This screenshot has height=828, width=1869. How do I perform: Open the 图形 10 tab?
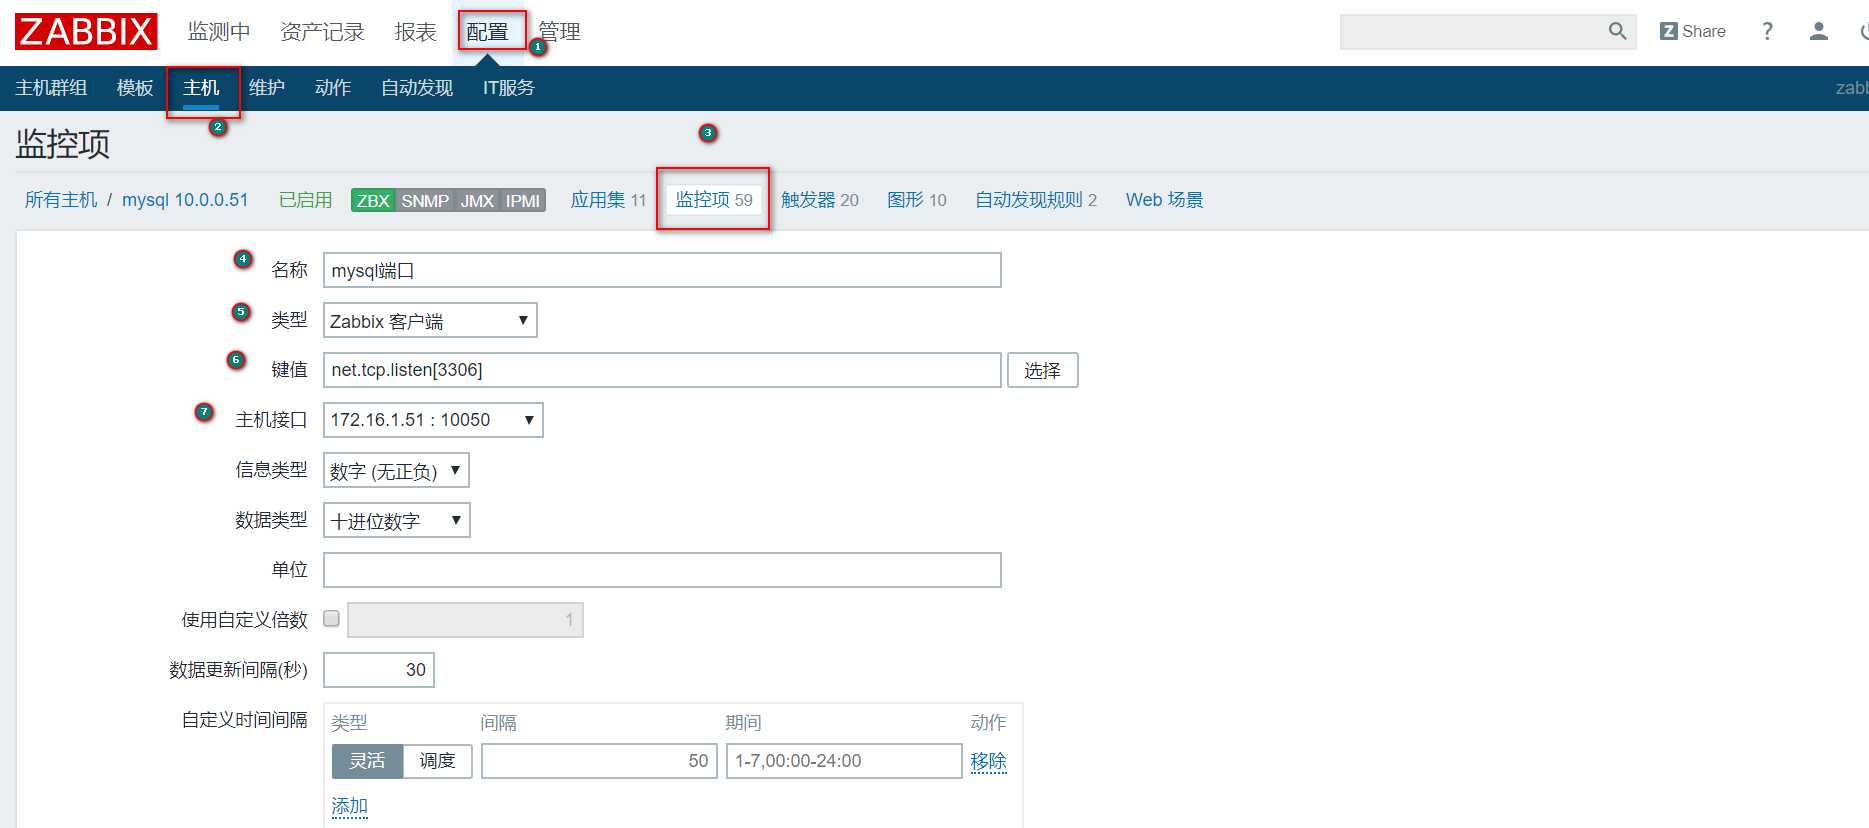click(x=917, y=200)
